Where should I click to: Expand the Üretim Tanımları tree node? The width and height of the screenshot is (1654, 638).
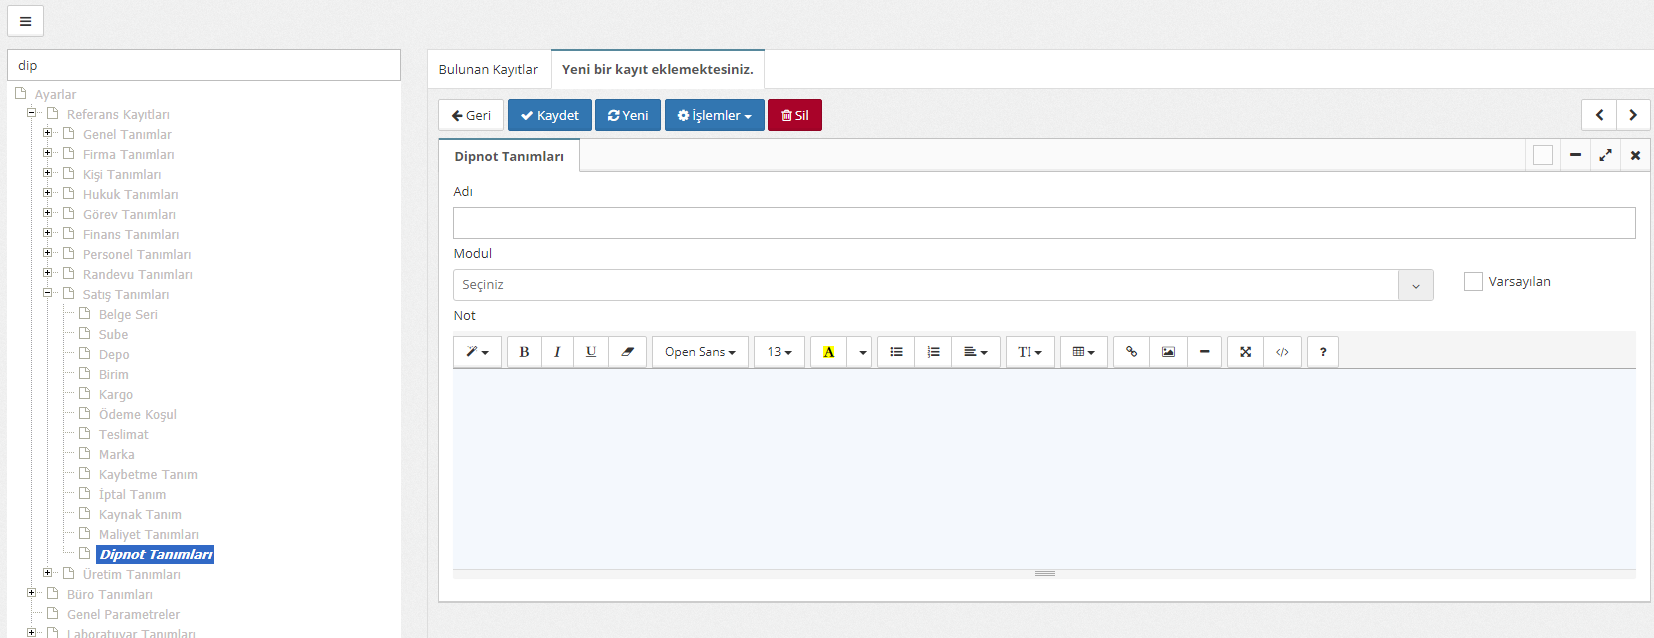point(47,573)
